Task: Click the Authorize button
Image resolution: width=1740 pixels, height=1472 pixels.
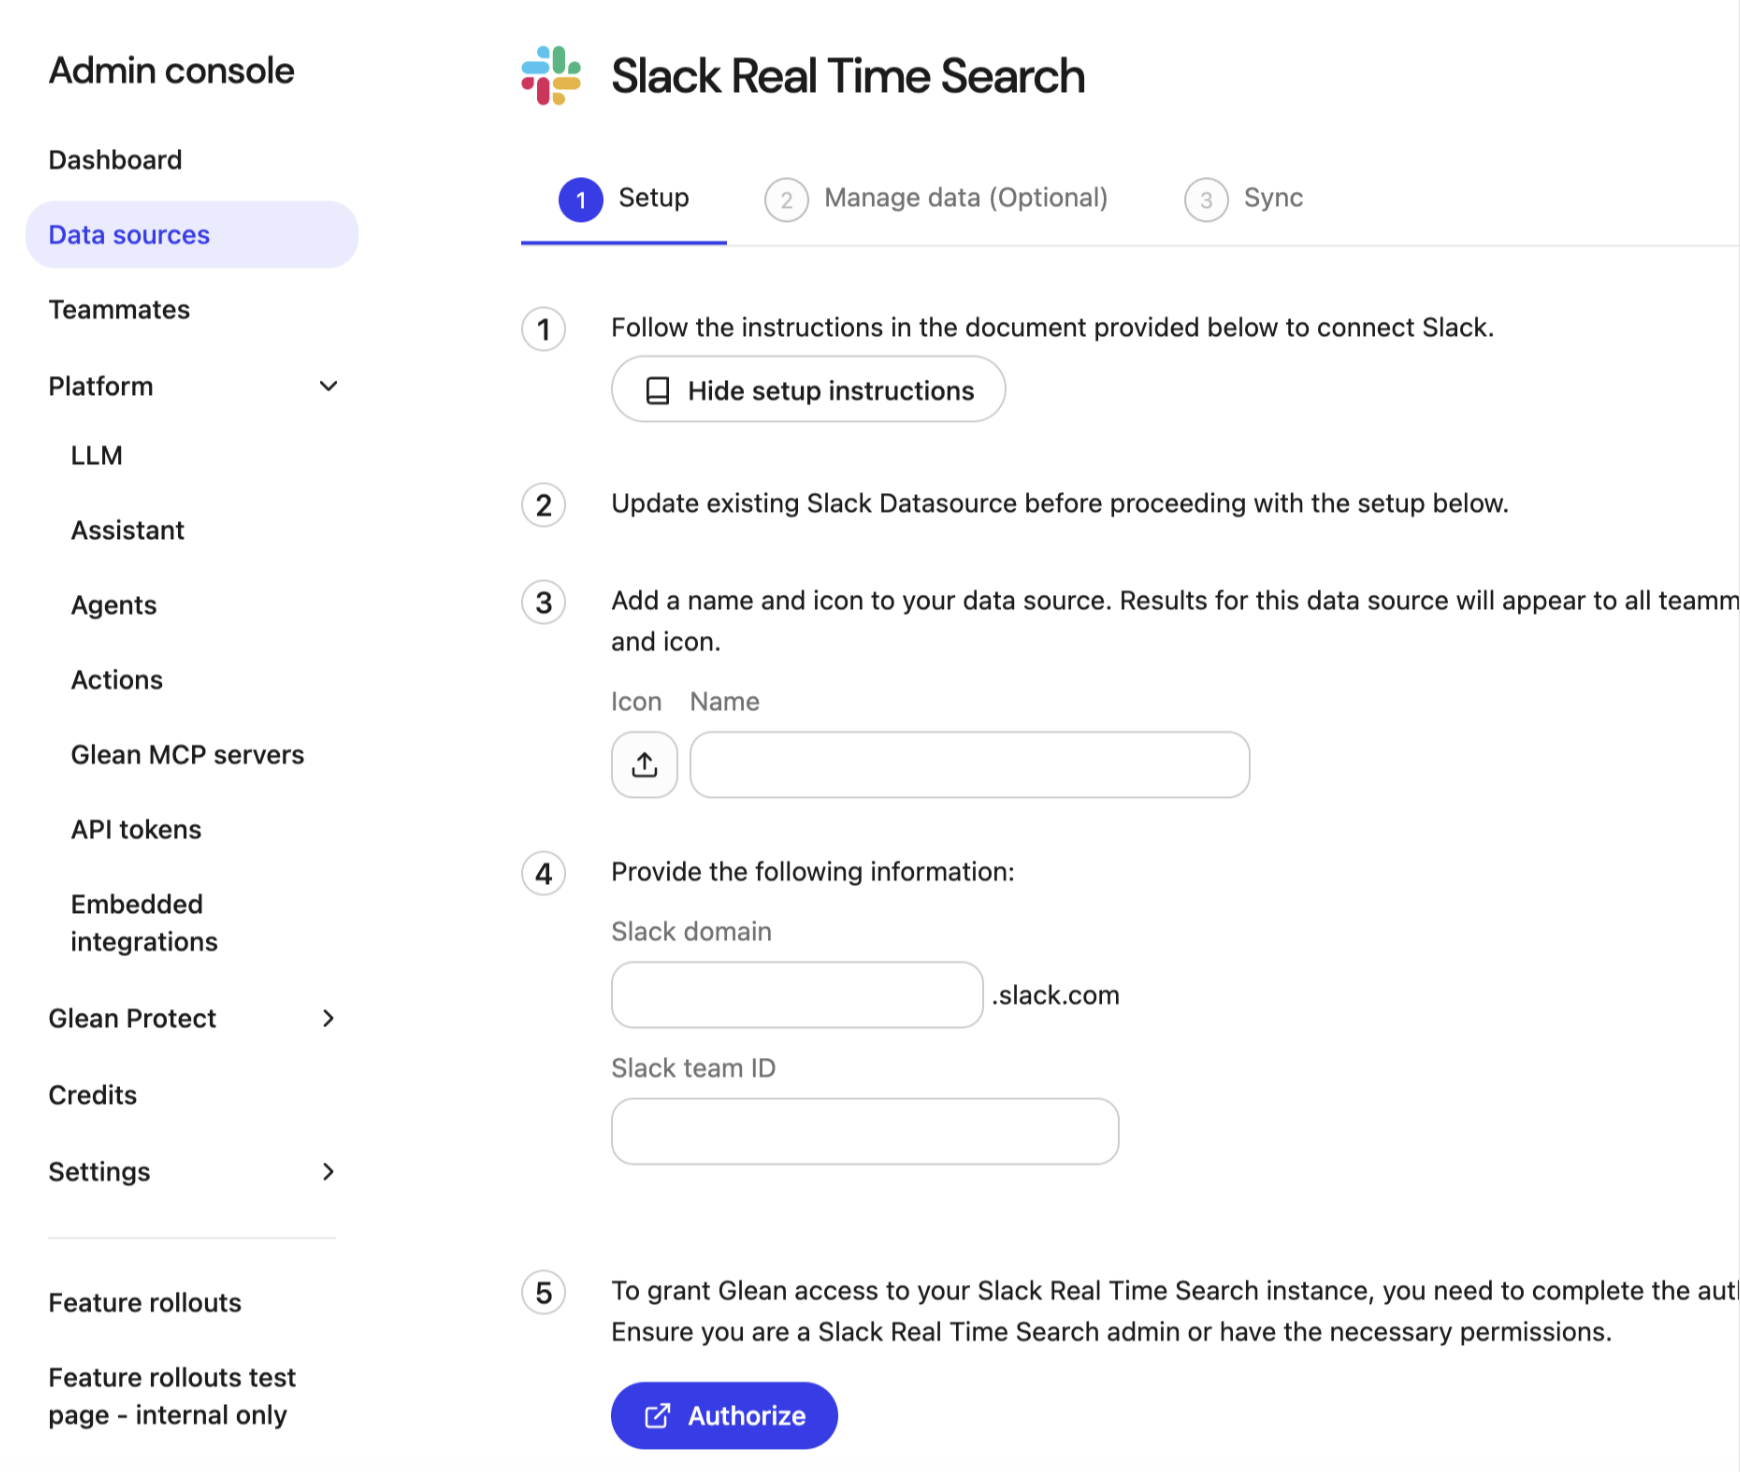Action: pyautogui.click(x=724, y=1415)
